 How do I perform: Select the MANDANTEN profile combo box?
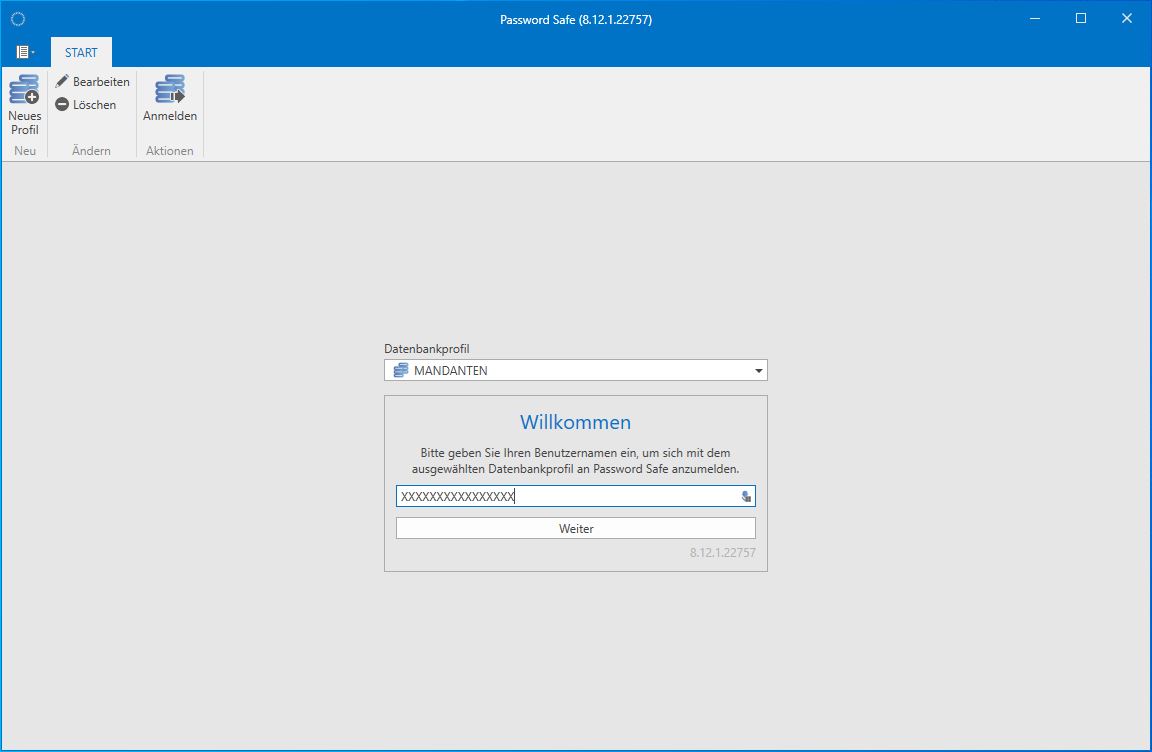coord(575,371)
